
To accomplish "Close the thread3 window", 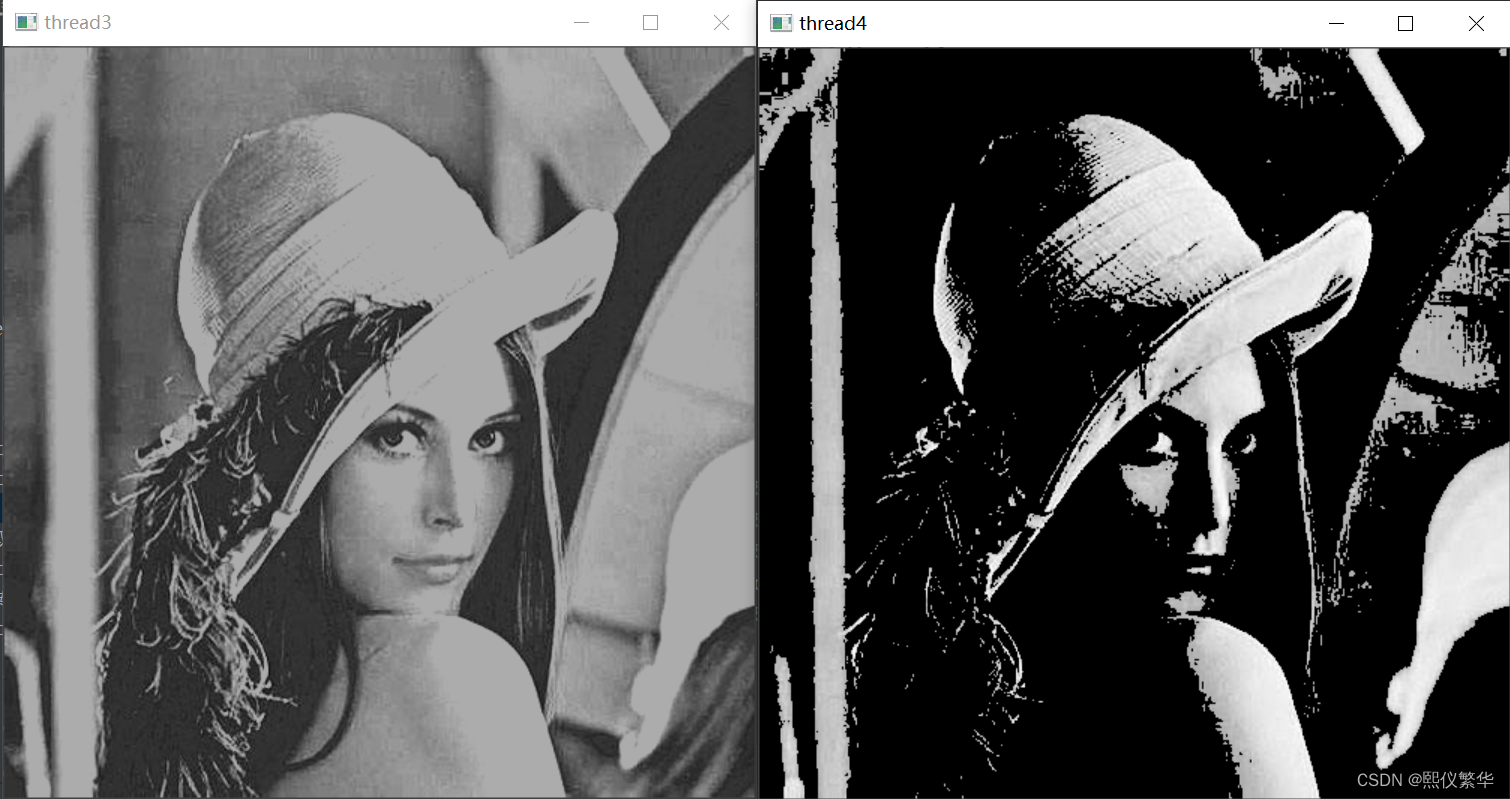I will [x=721, y=23].
